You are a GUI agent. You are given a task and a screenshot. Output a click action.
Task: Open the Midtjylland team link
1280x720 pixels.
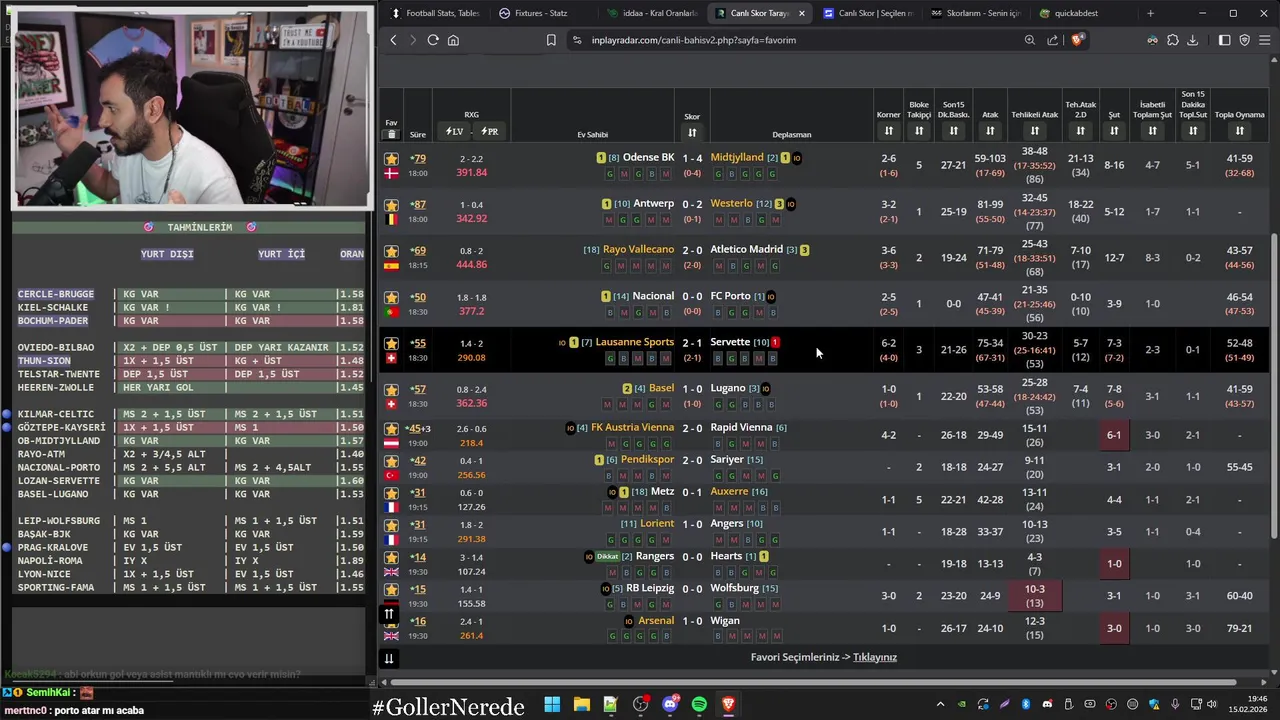pyautogui.click(x=737, y=157)
